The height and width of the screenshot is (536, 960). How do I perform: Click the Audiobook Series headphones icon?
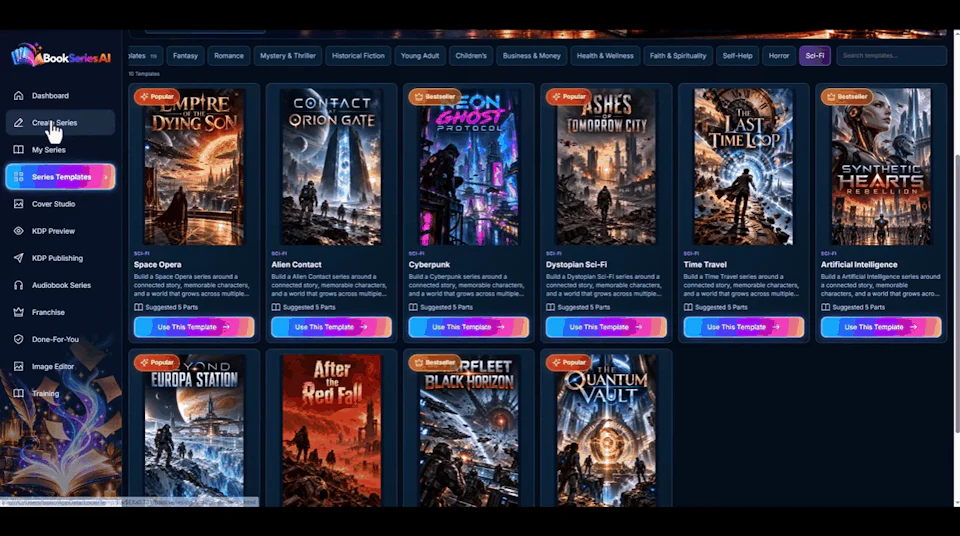pos(19,285)
